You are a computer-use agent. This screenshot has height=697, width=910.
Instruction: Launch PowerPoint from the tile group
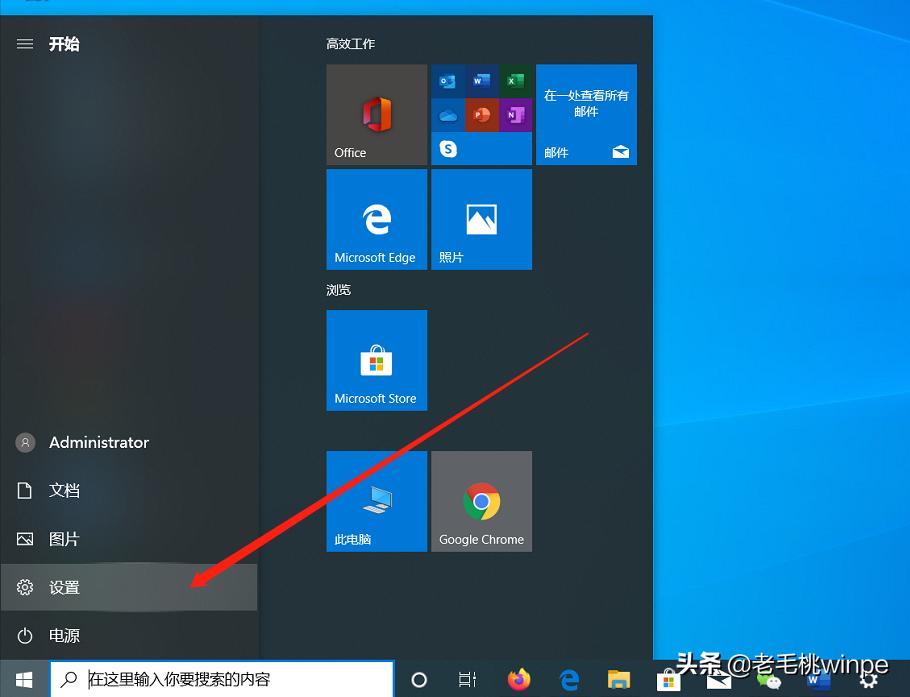coord(481,114)
